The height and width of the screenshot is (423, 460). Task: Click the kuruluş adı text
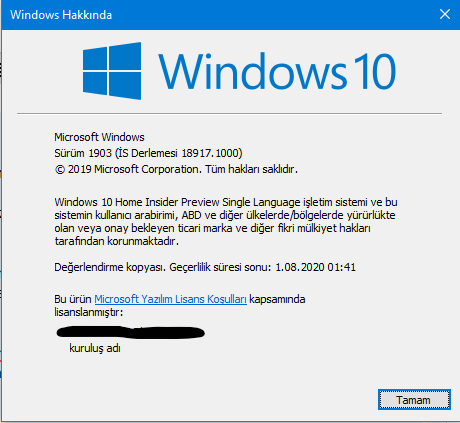pyautogui.click(x=95, y=348)
